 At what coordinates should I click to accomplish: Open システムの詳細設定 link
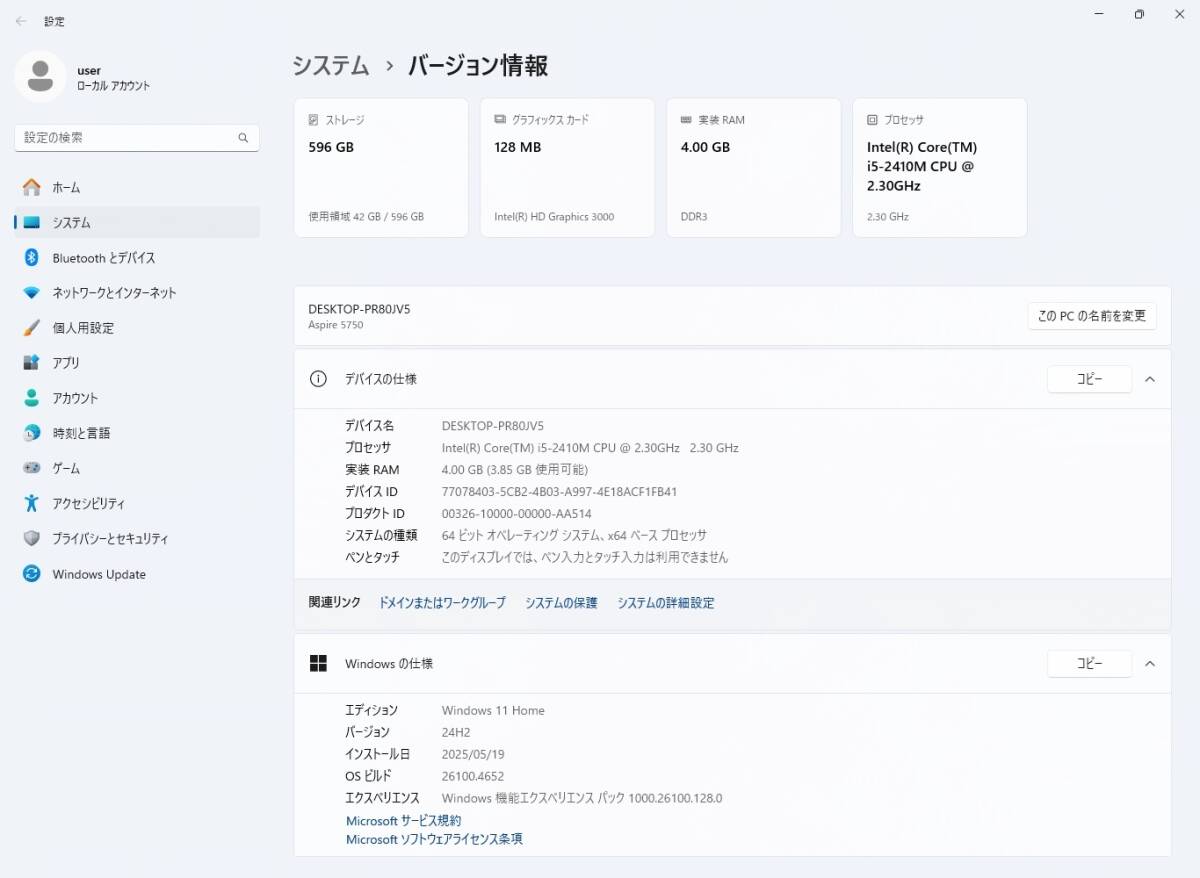coord(666,603)
